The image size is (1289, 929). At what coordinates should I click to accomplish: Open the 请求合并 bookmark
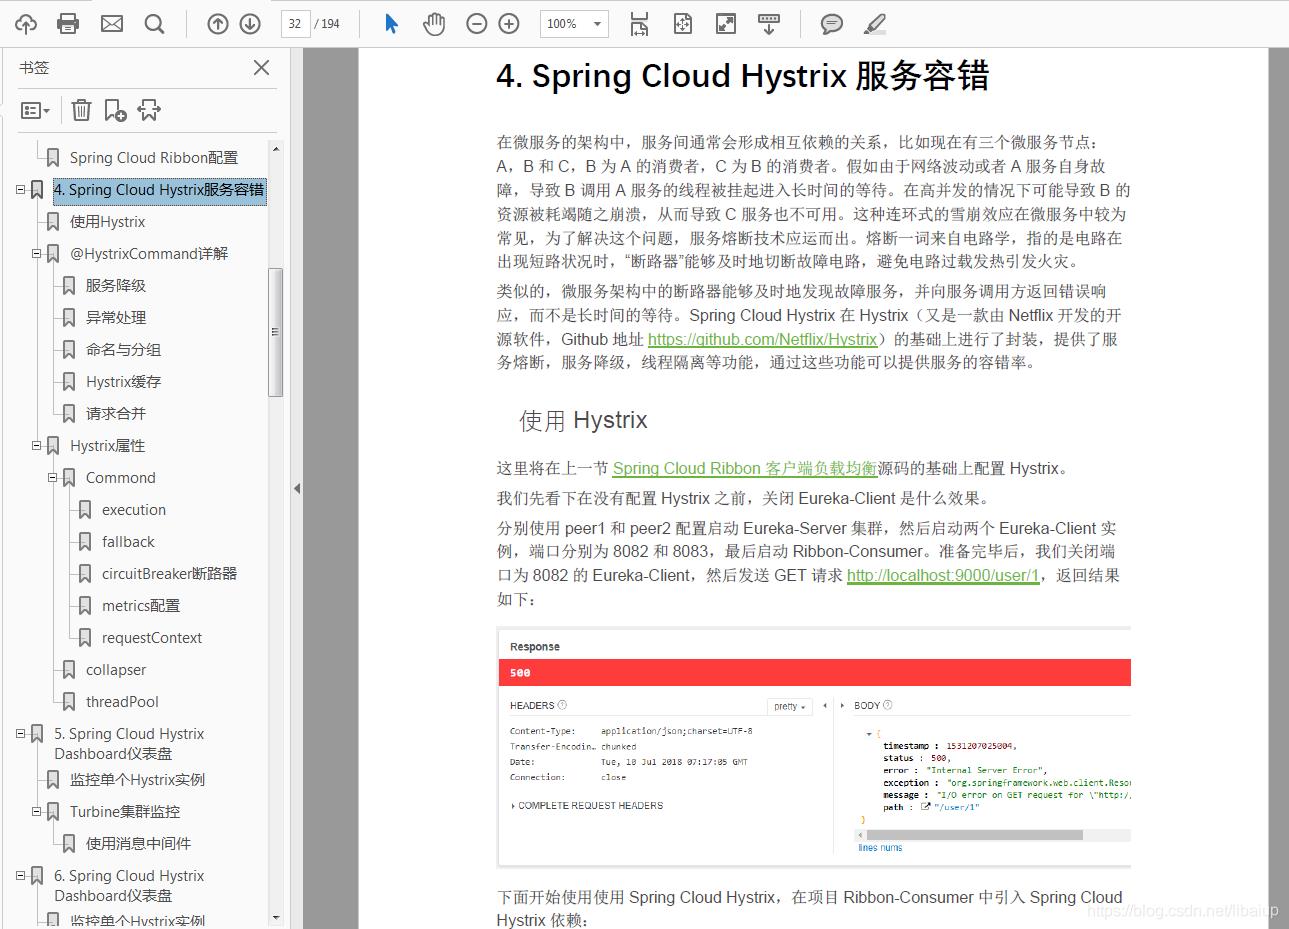[x=116, y=413]
